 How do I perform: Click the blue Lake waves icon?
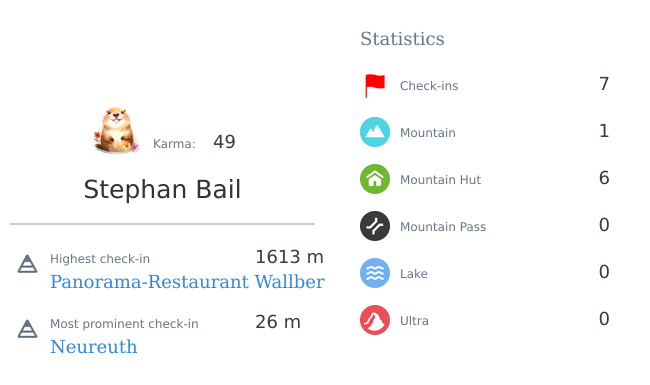tap(375, 273)
